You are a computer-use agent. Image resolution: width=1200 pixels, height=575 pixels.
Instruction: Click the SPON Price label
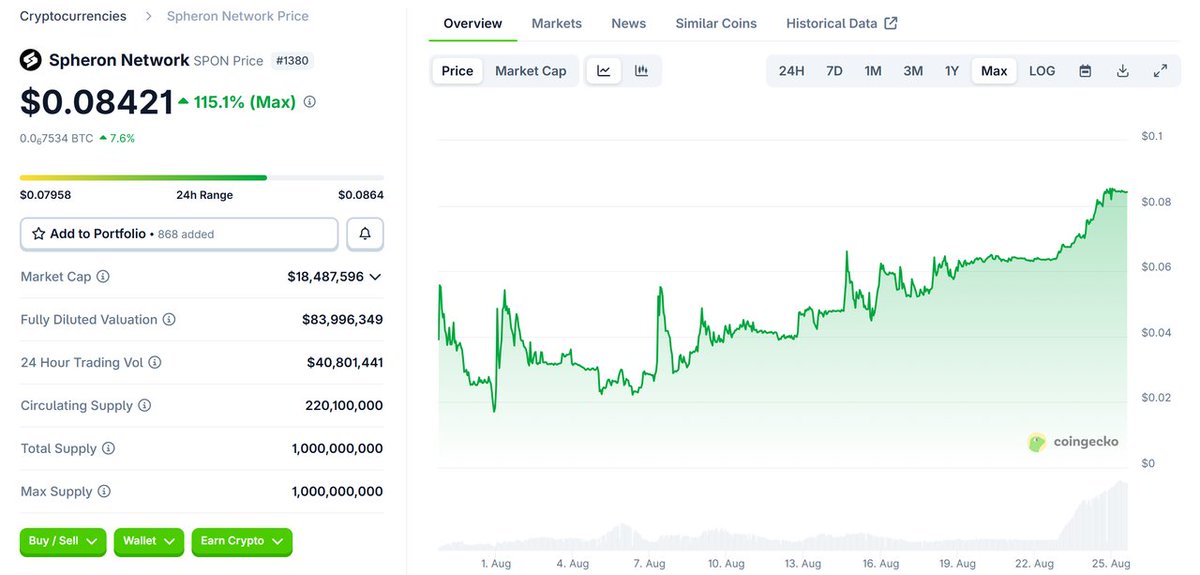229,61
